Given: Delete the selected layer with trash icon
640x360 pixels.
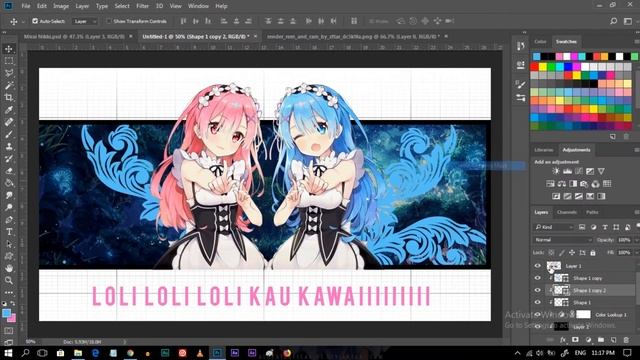Looking at the screenshot, I should pyautogui.click(x=626, y=340).
